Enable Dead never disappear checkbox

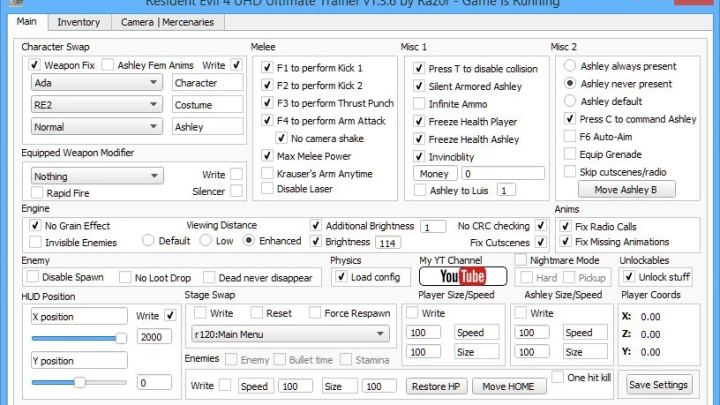[209, 277]
